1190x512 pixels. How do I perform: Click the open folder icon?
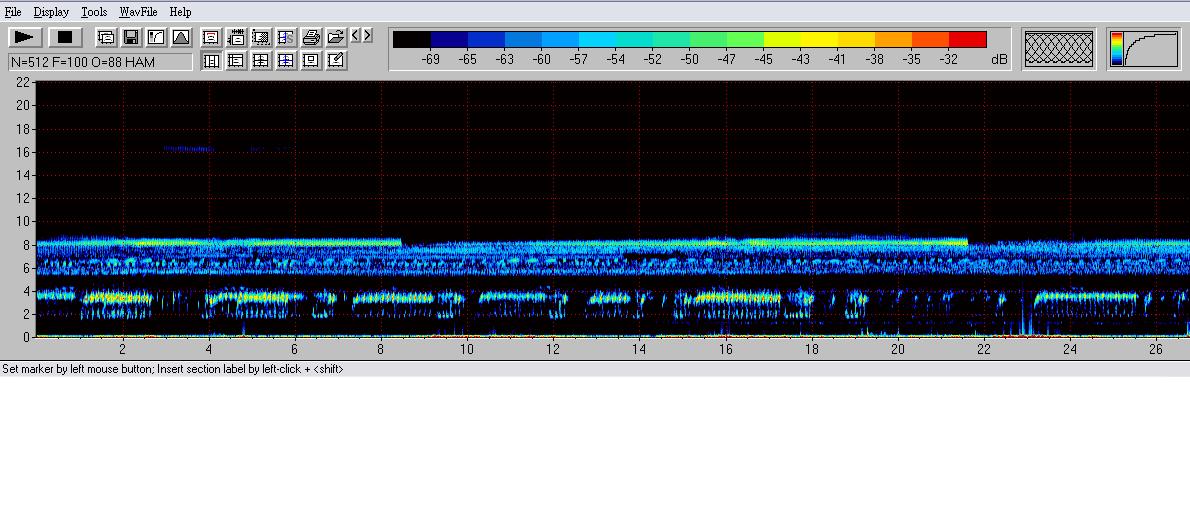pyautogui.click(x=336, y=37)
